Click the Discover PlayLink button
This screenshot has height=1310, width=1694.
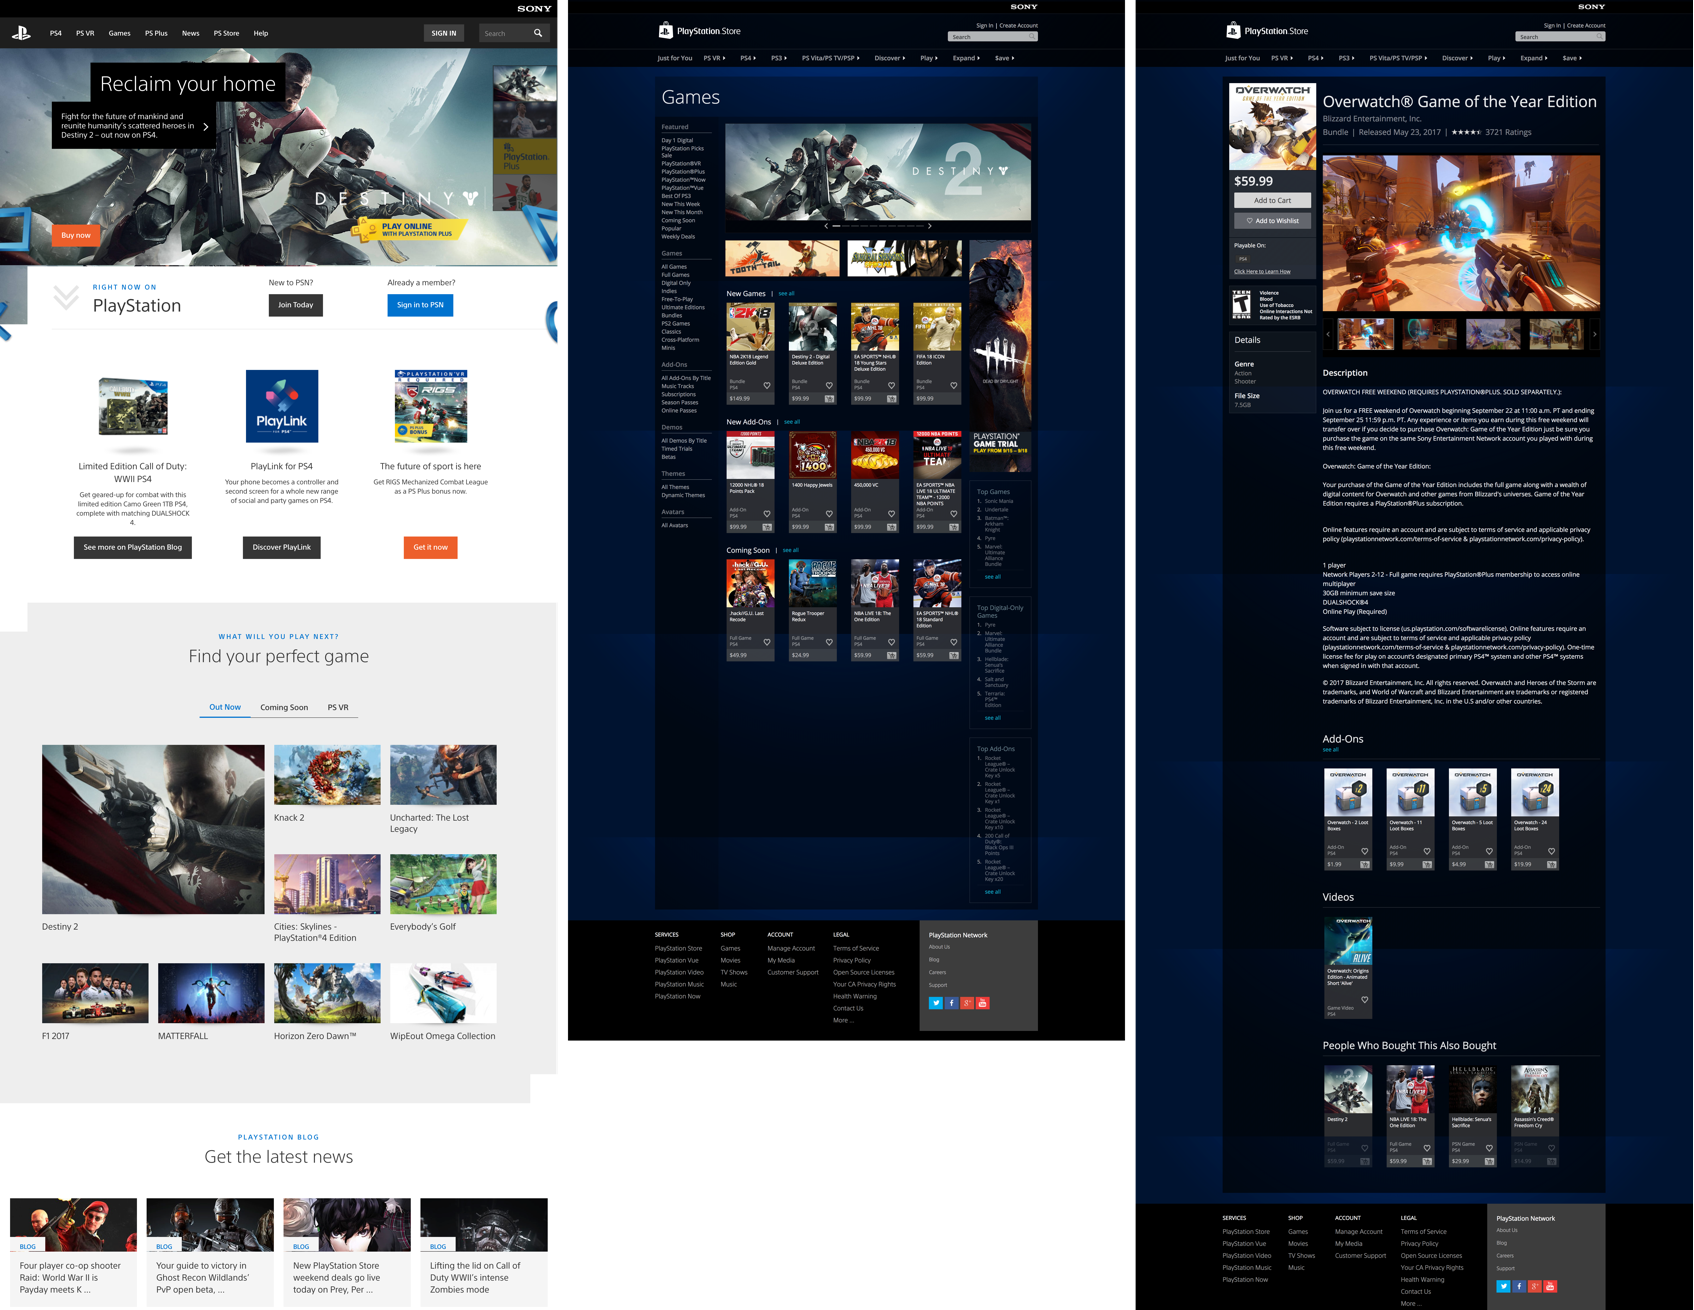282,547
